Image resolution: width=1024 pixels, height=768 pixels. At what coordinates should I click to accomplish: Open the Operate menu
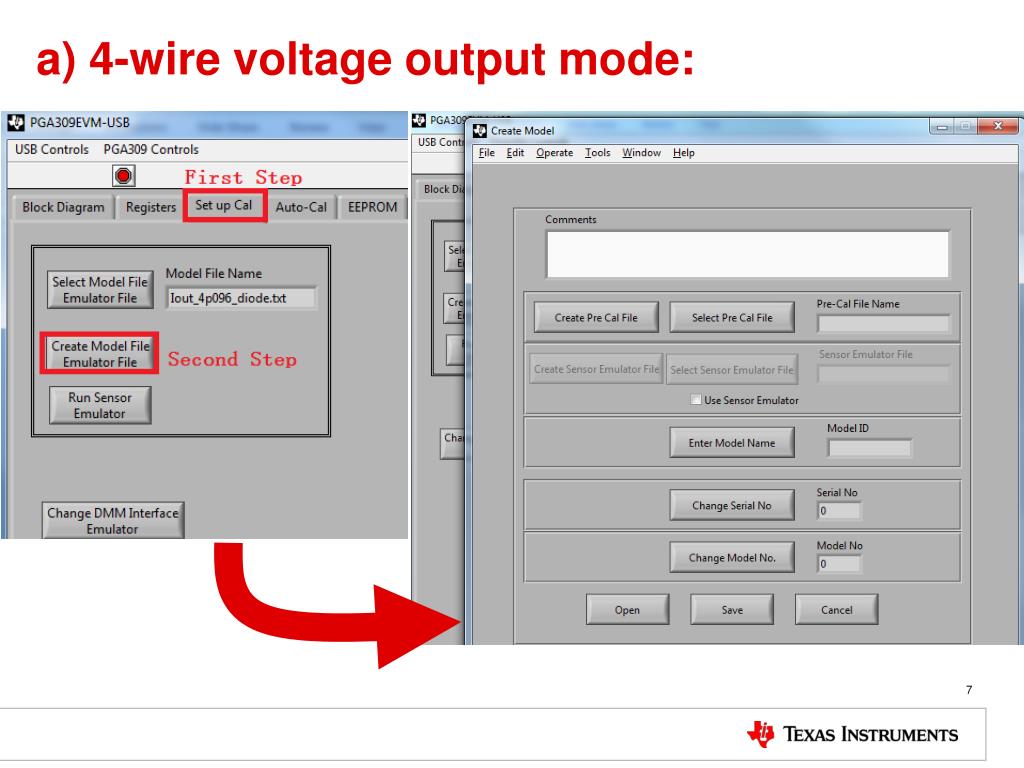(554, 153)
